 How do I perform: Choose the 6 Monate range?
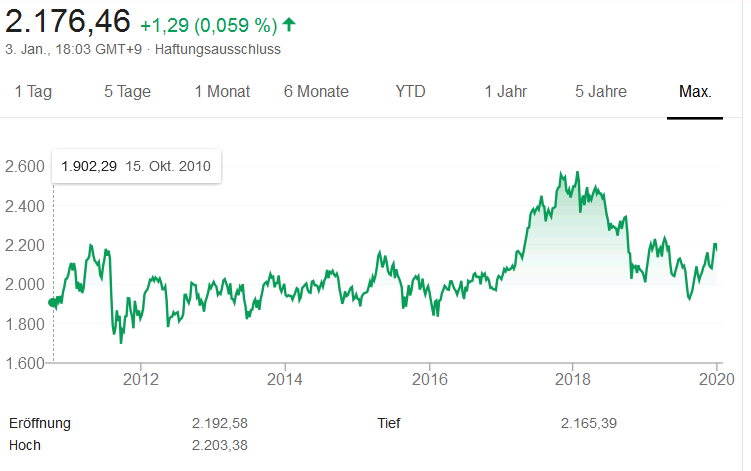316,92
